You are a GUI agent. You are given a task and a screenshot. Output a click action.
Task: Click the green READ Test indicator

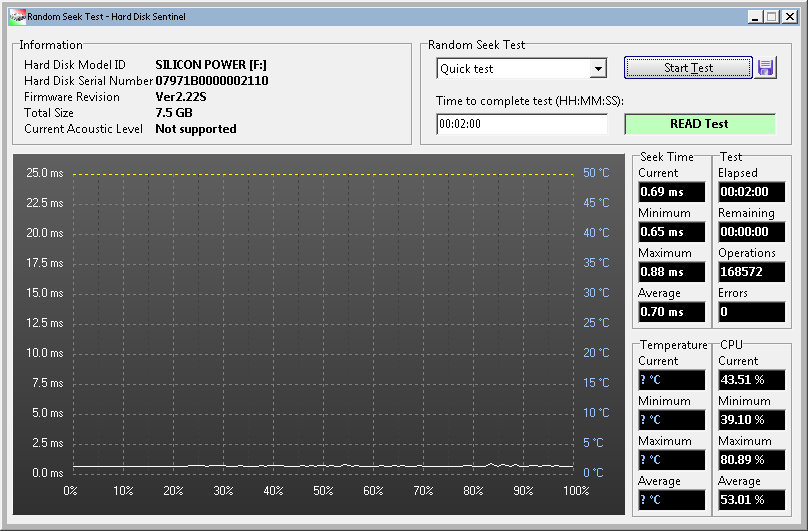coord(699,124)
